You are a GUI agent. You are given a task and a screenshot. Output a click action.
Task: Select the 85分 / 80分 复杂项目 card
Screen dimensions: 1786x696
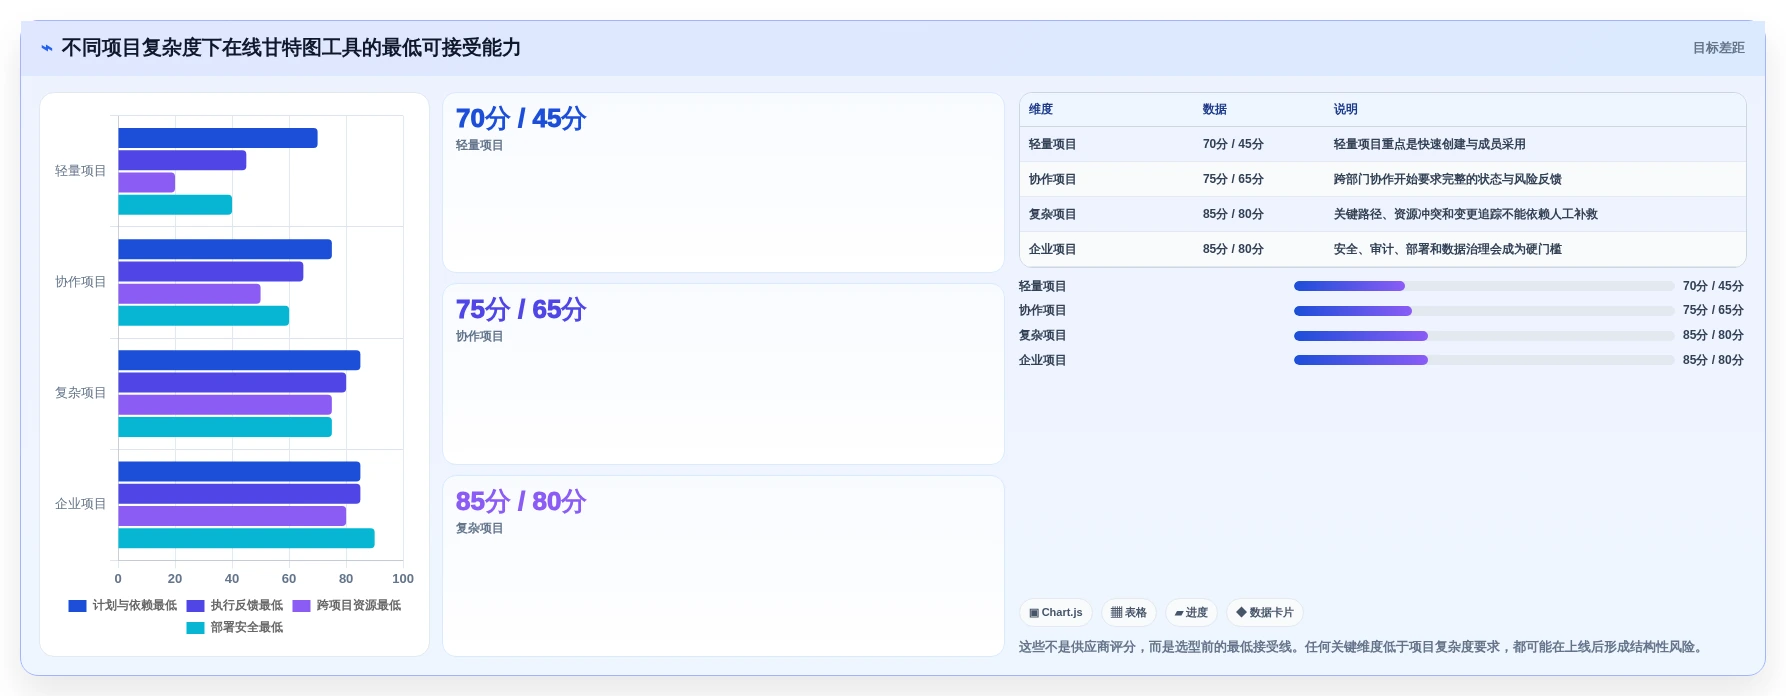(x=723, y=566)
